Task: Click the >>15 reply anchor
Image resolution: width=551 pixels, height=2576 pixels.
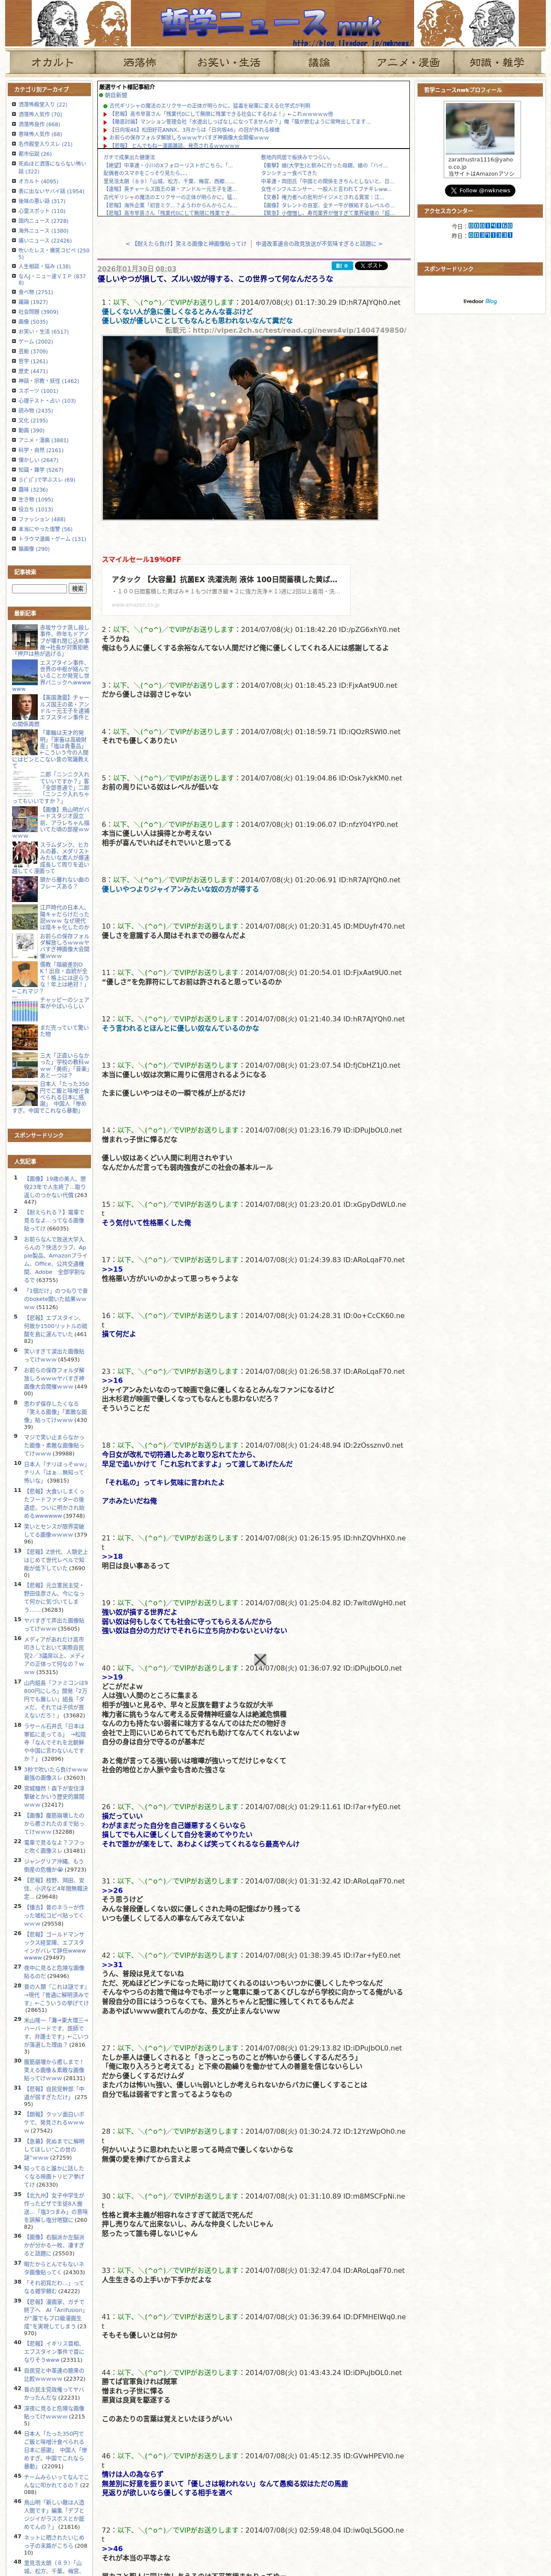Action: (x=112, y=1269)
